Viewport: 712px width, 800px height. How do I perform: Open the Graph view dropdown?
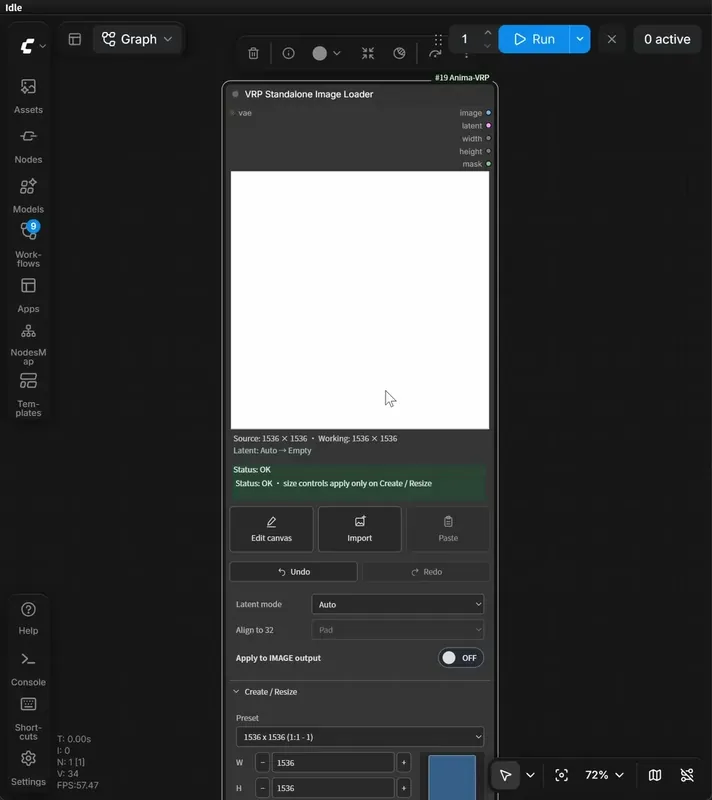click(x=137, y=39)
